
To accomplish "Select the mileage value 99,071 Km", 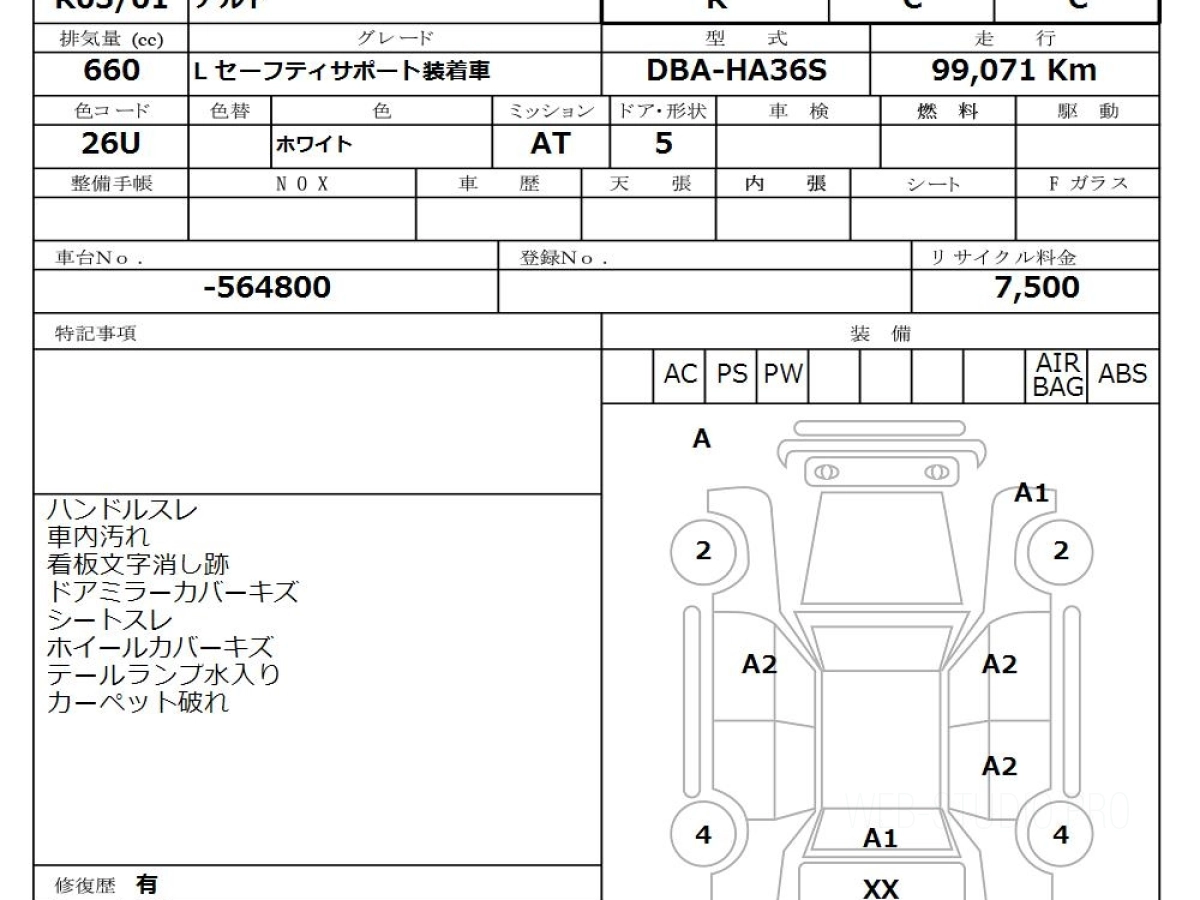I will coord(1014,71).
